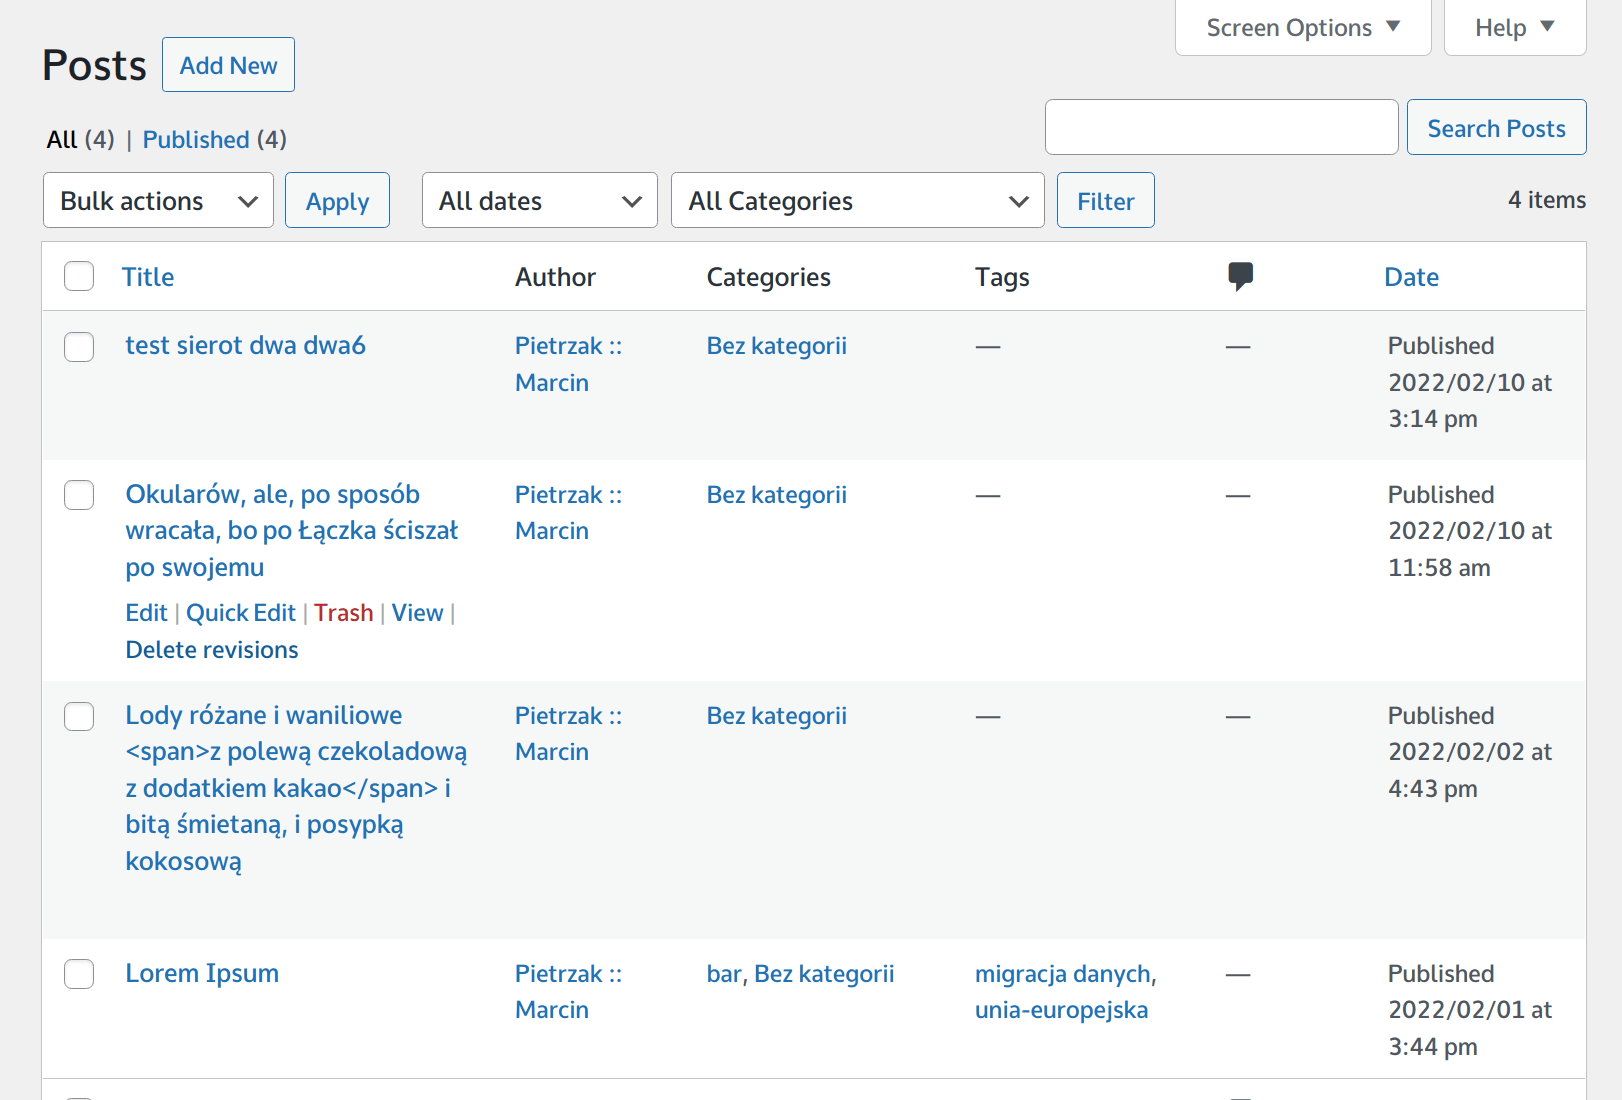
Task: Click author link in the Okularów row
Action: coord(568,513)
